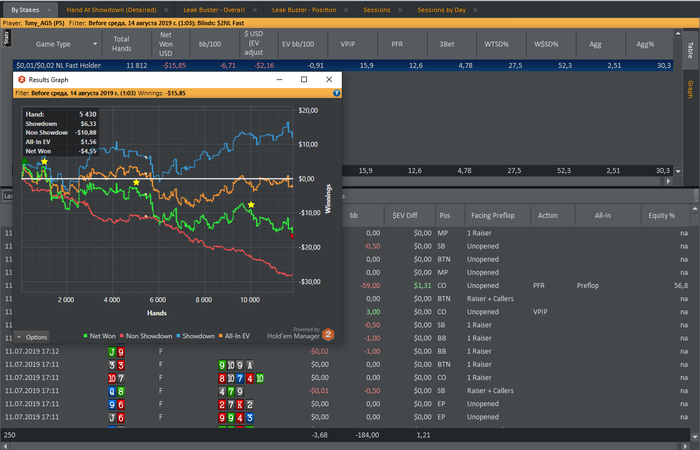This screenshot has width=700, height=450.
Task: Sort by Total Hands column
Action: (121, 44)
